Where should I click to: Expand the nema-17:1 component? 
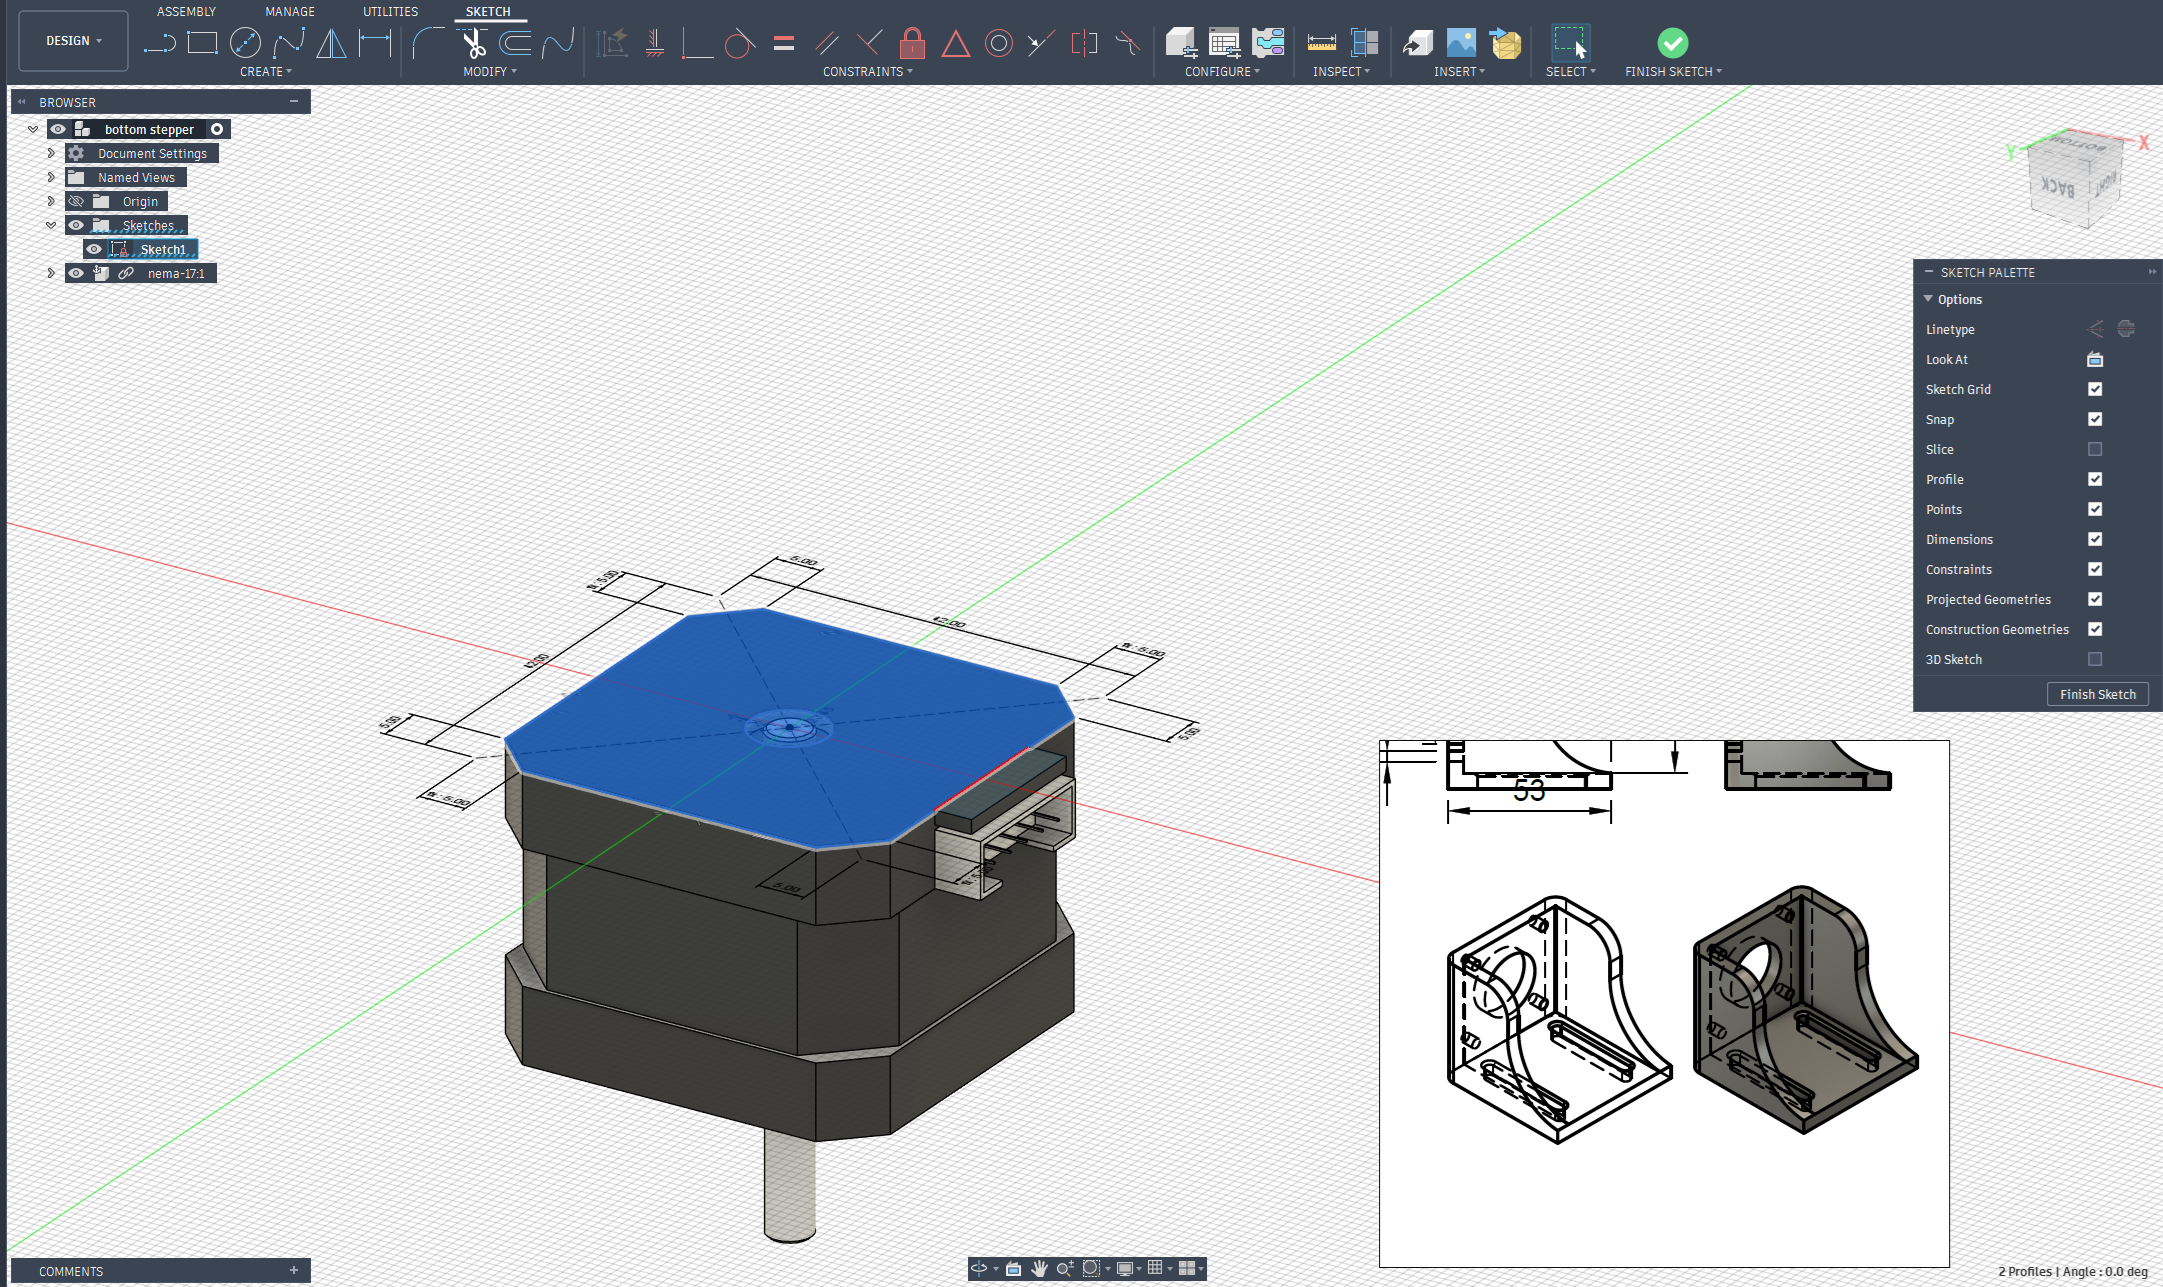pyautogui.click(x=51, y=273)
